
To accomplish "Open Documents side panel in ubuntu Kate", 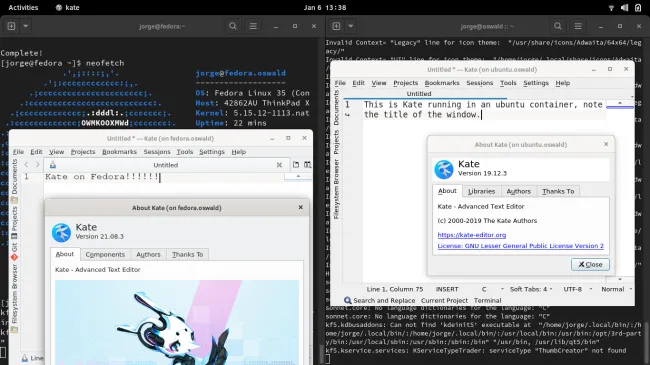I will click(x=336, y=107).
